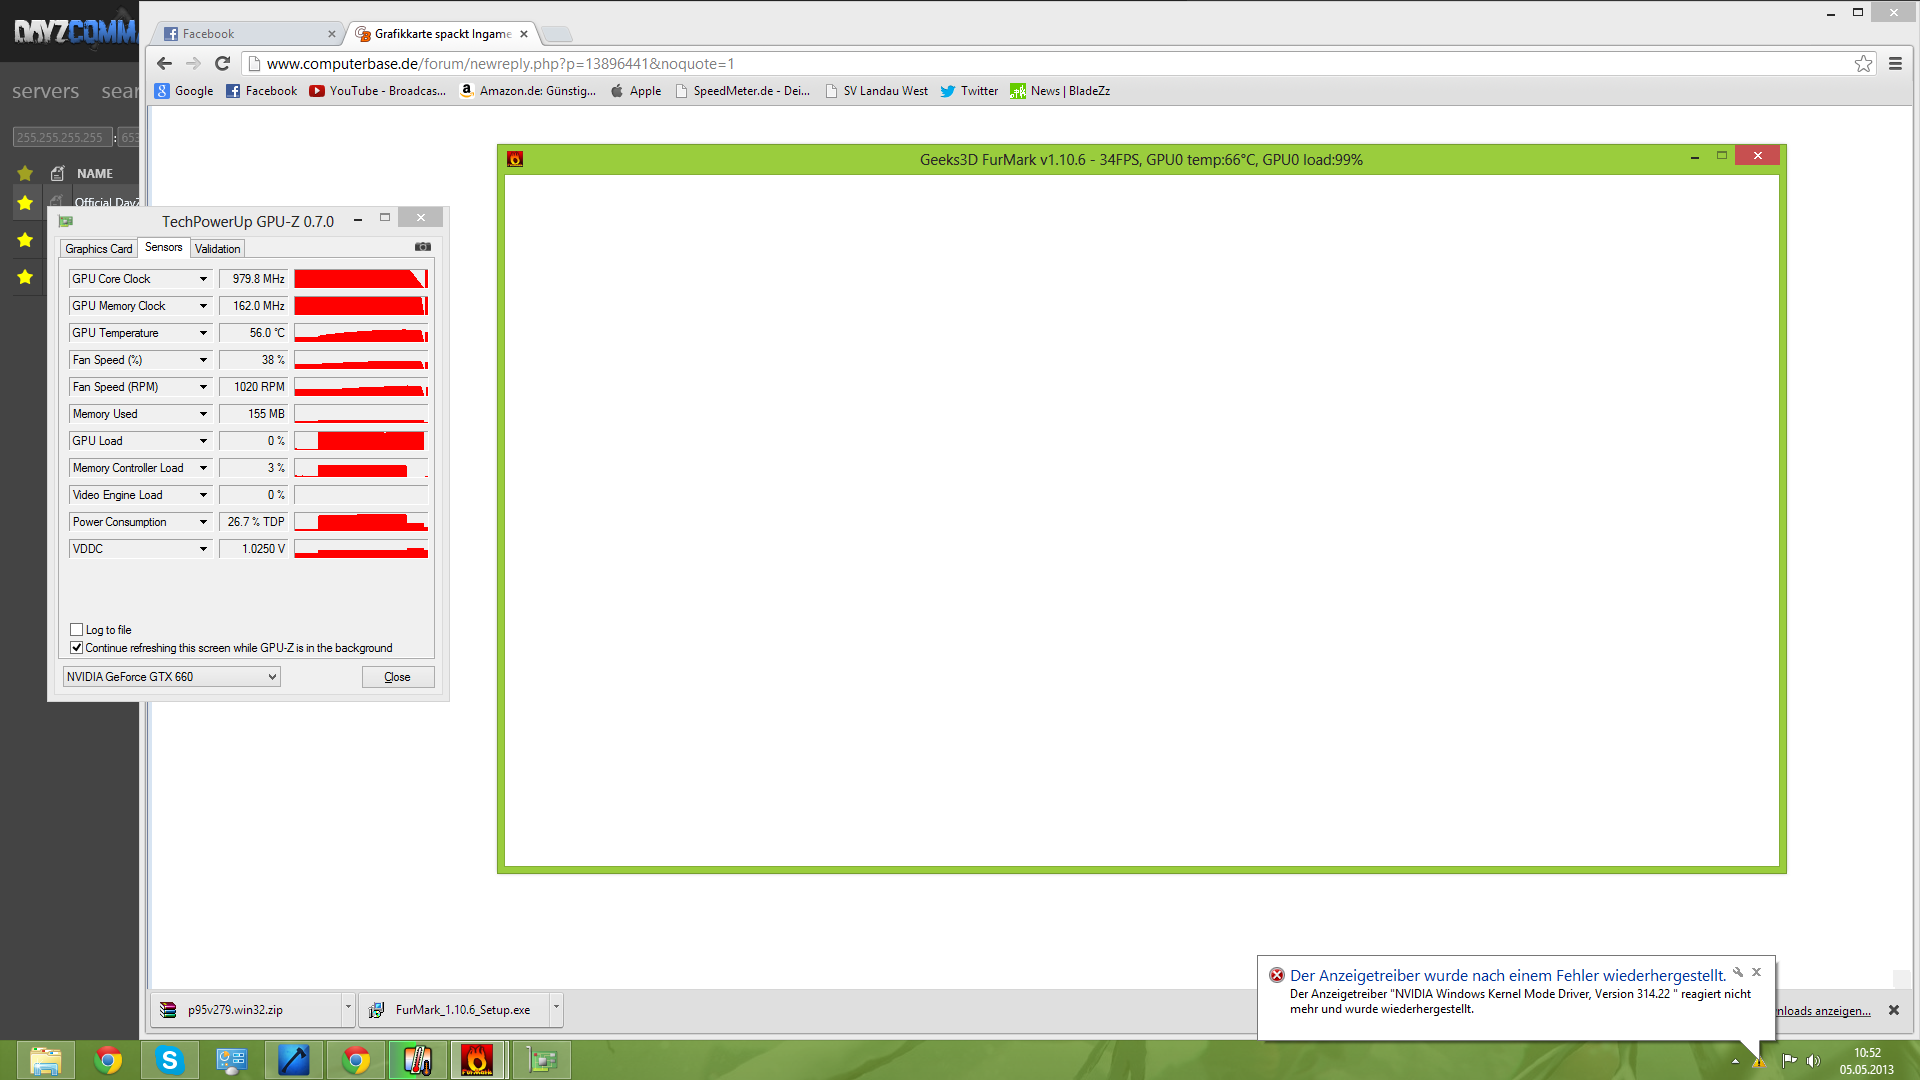Click the GPU-Z screenshot camera icon
This screenshot has width=1920, height=1080.
coord(423,247)
